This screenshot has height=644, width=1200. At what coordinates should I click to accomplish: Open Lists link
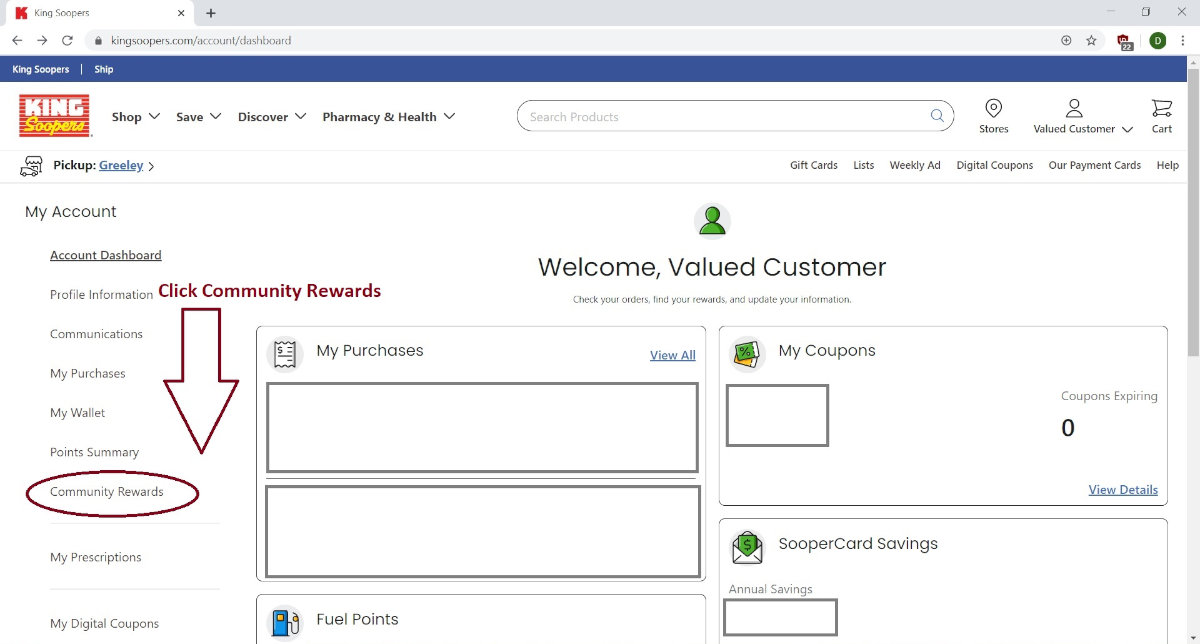tap(864, 166)
